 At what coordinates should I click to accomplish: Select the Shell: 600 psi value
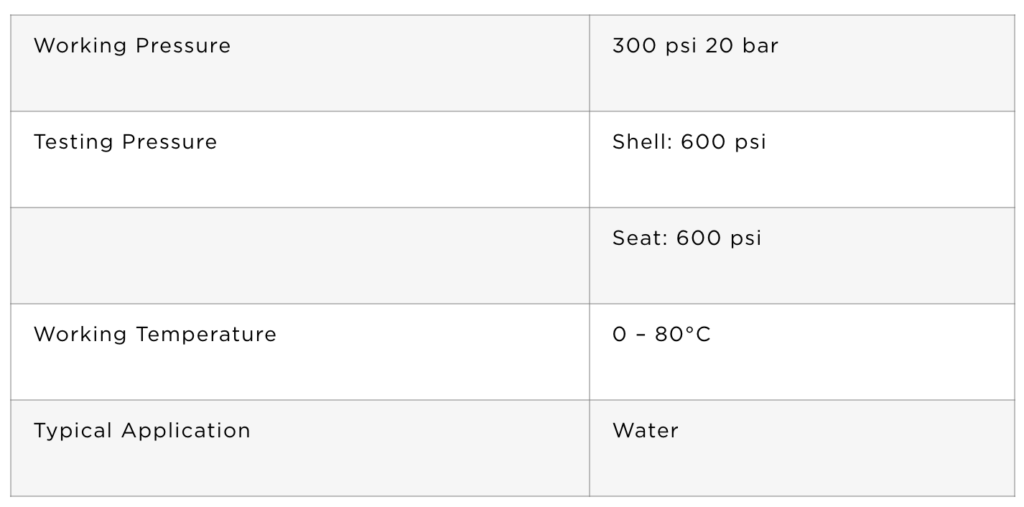tap(689, 142)
